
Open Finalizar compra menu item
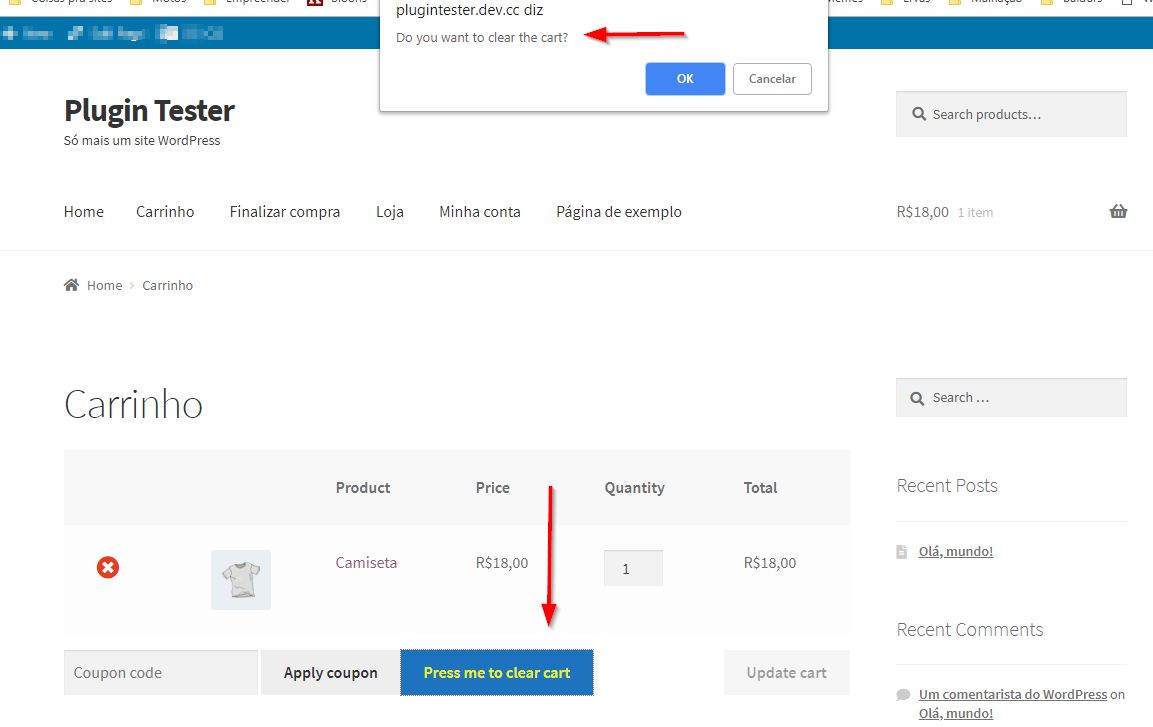[x=285, y=212]
